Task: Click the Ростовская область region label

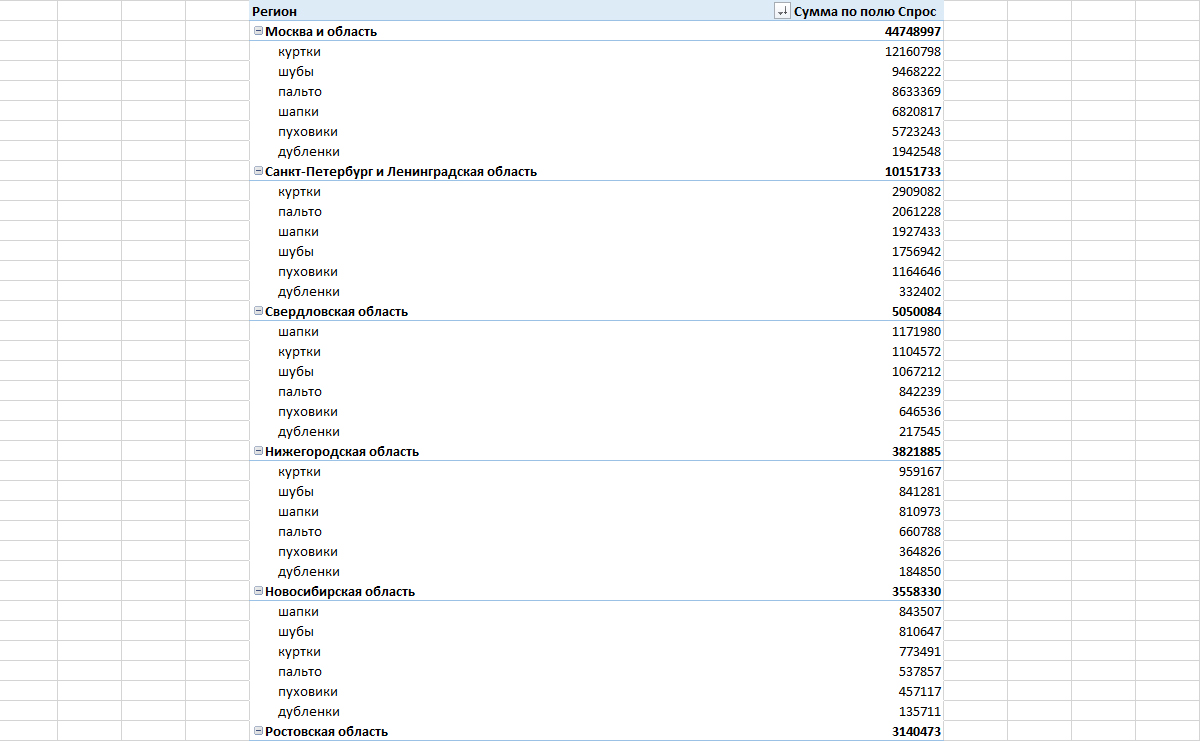Action: coord(326,731)
